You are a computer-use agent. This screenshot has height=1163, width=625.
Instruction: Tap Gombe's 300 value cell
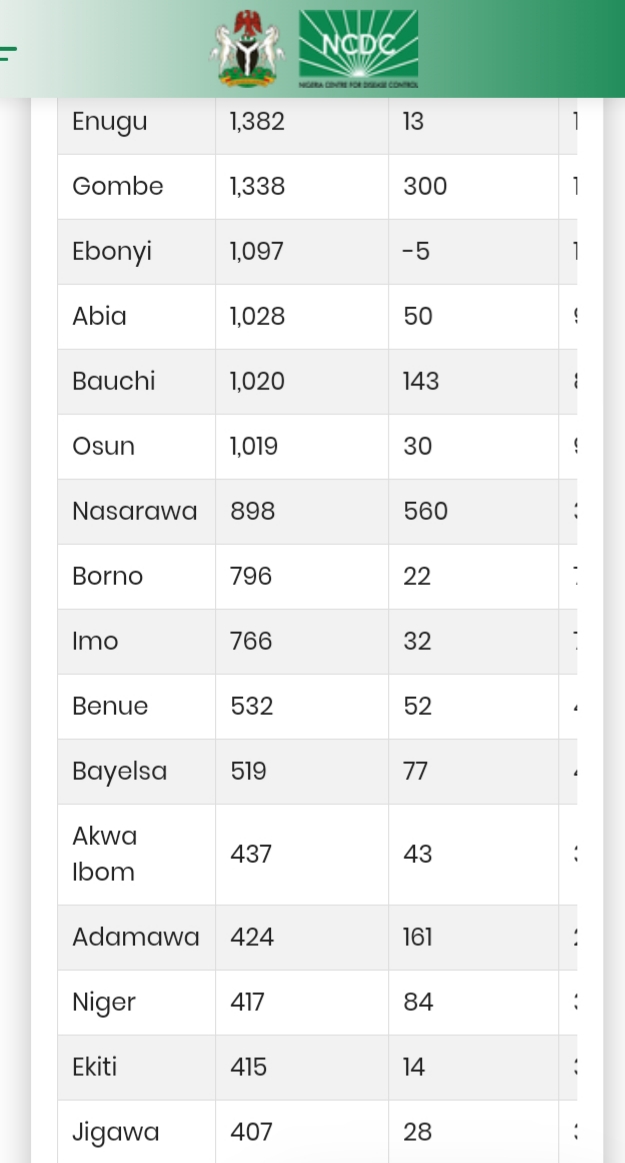tap(426, 187)
